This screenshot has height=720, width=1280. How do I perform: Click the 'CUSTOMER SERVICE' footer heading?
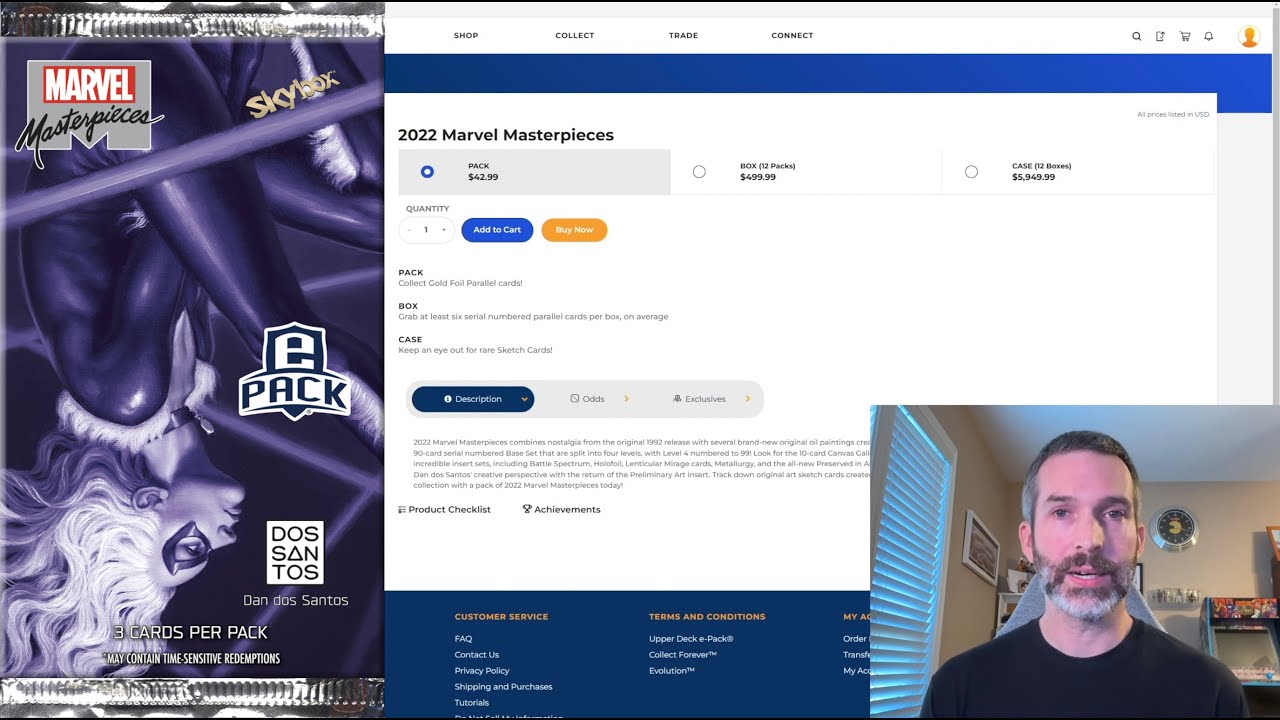501,617
